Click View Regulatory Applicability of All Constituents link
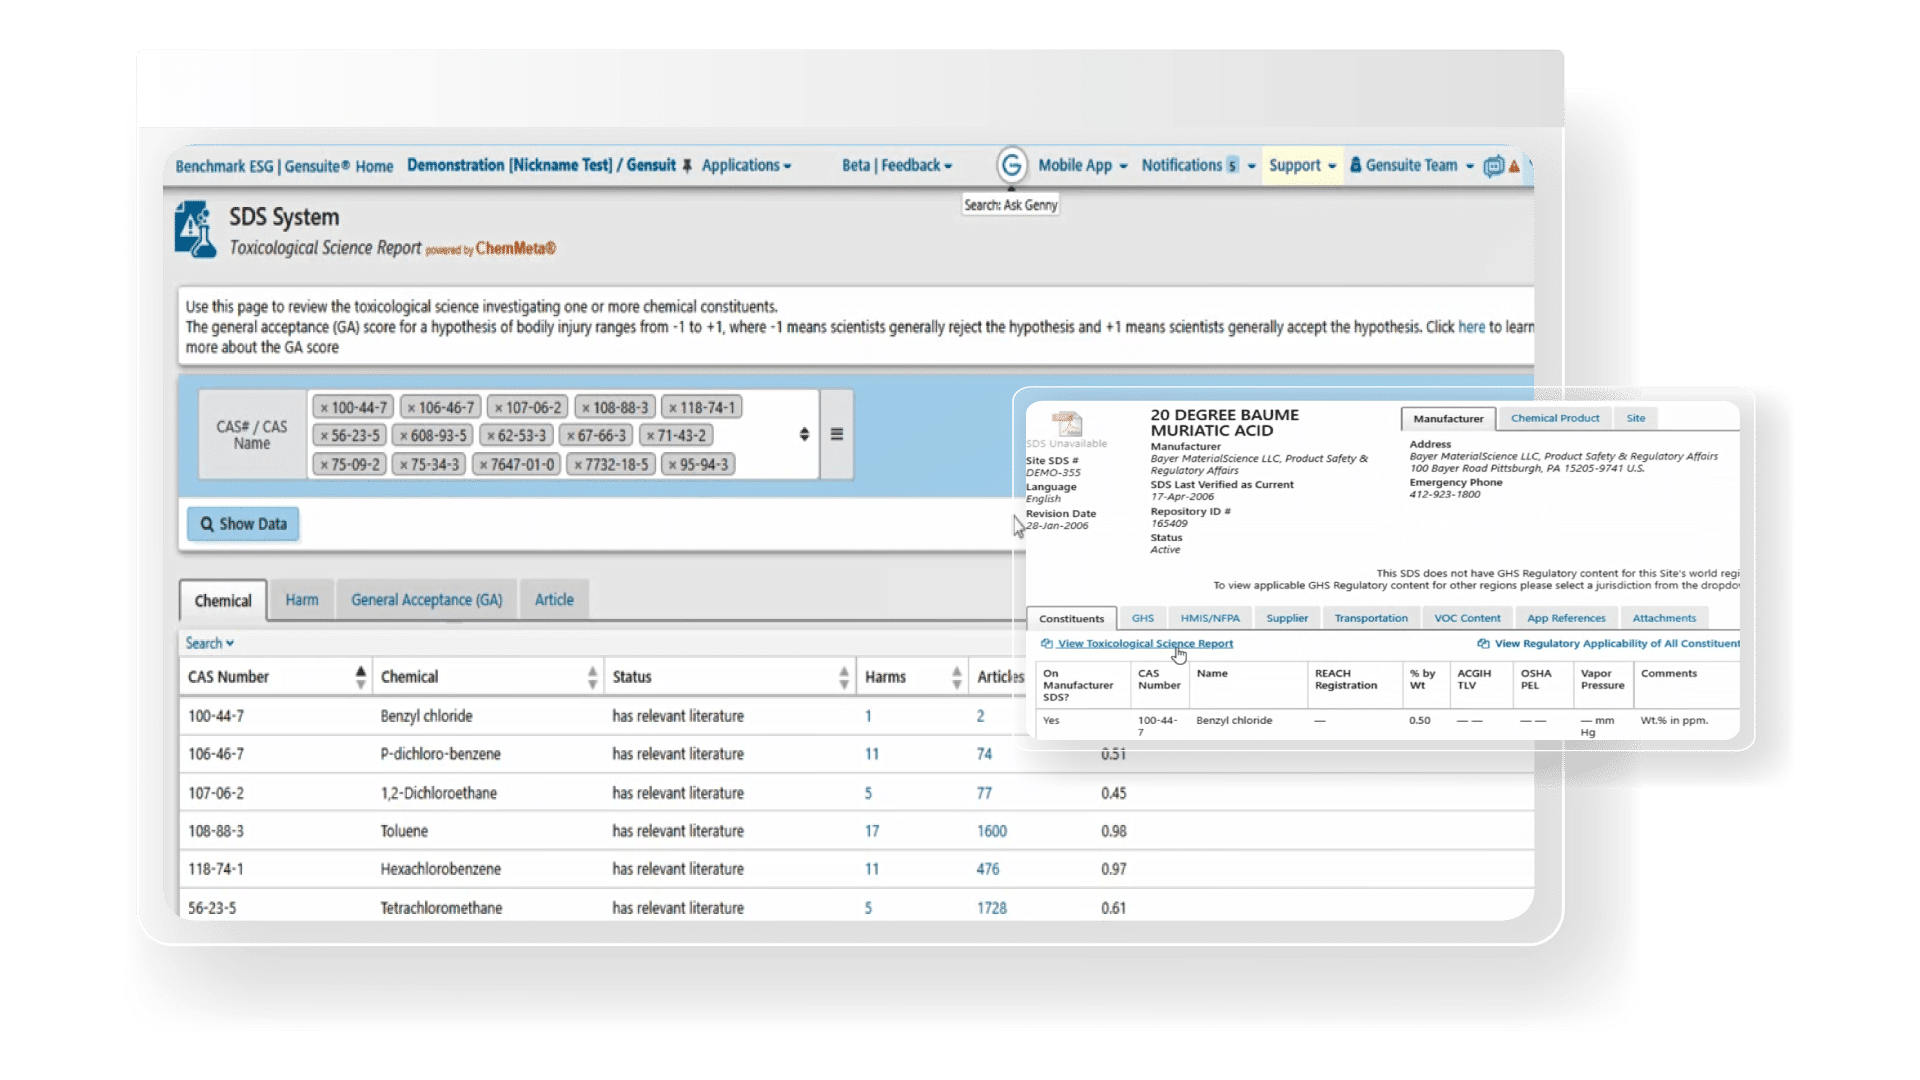The width and height of the screenshot is (1920, 1080). [x=1617, y=644]
